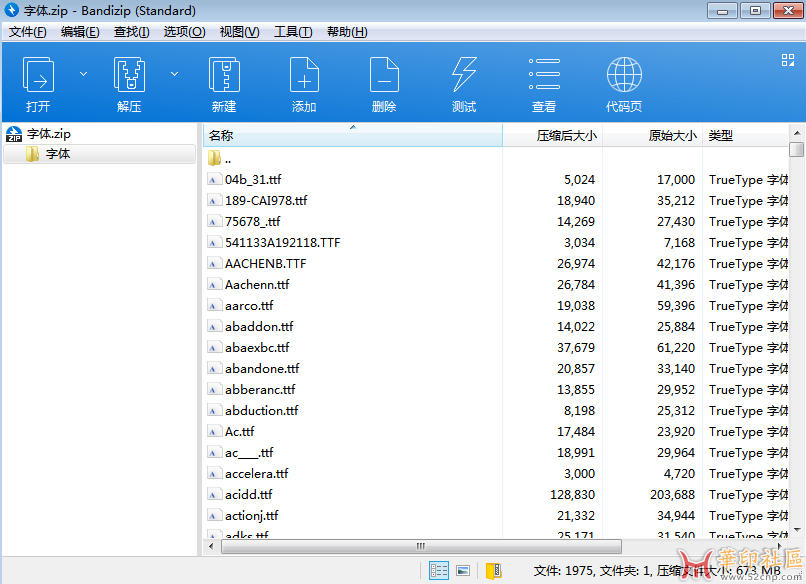Click the Add files (添加) icon
The image size is (806, 584).
304,76
